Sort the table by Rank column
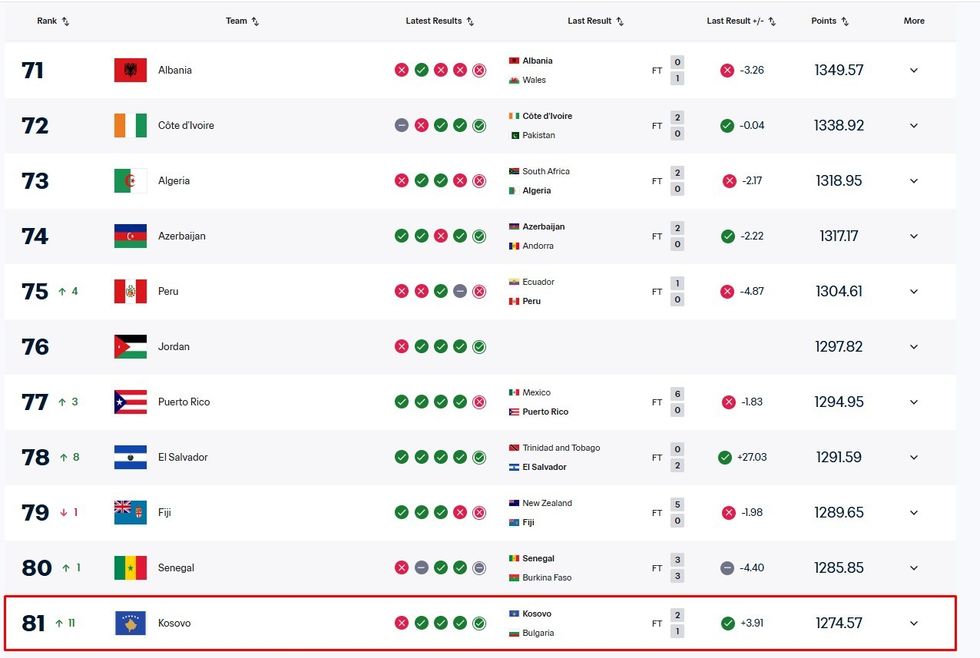 53,21
